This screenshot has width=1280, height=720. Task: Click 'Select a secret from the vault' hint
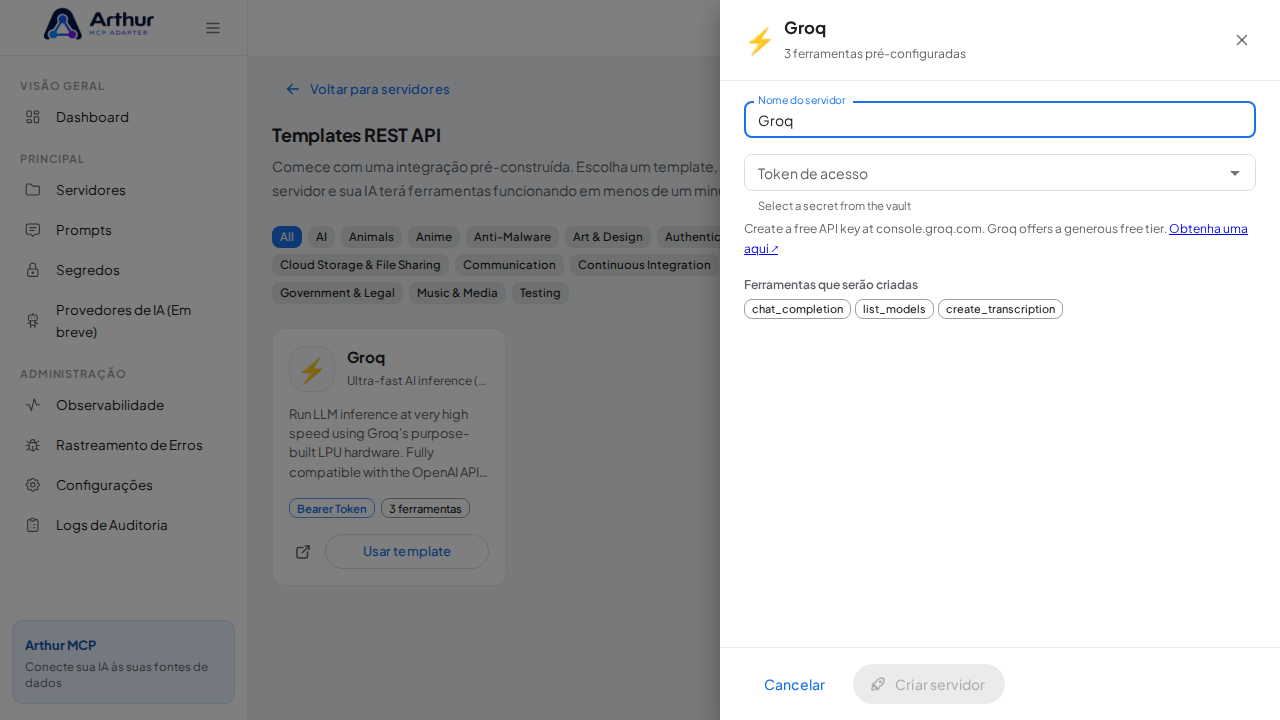click(834, 206)
